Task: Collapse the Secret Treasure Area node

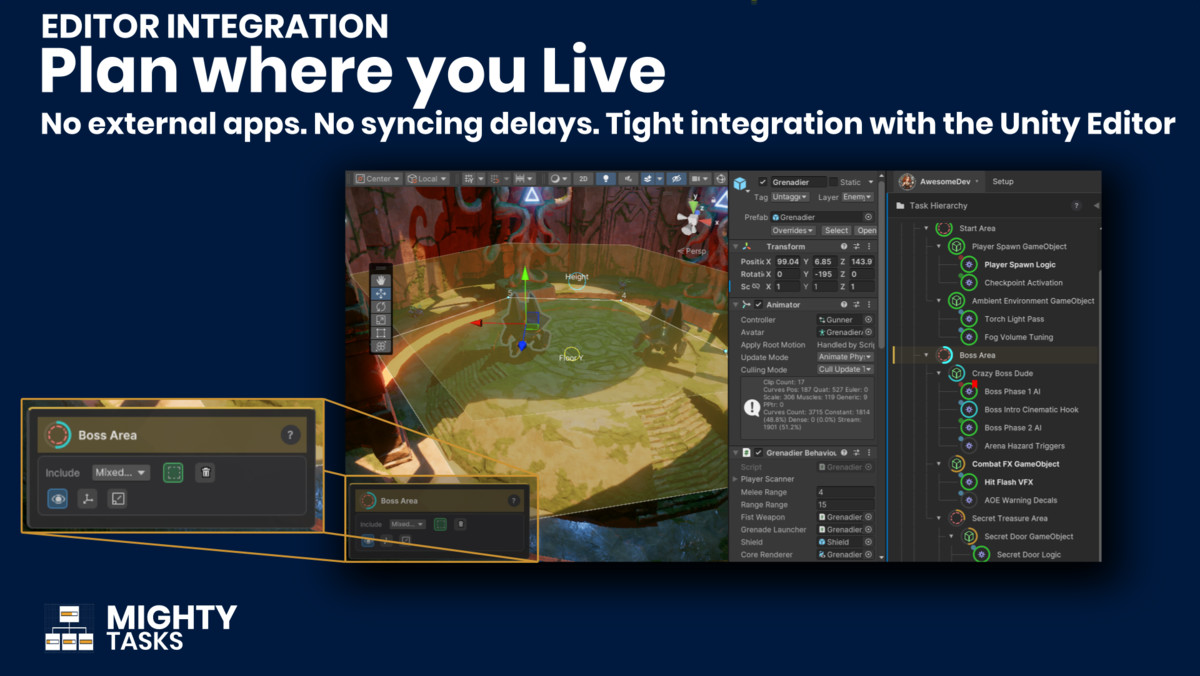Action: pyautogui.click(x=938, y=518)
